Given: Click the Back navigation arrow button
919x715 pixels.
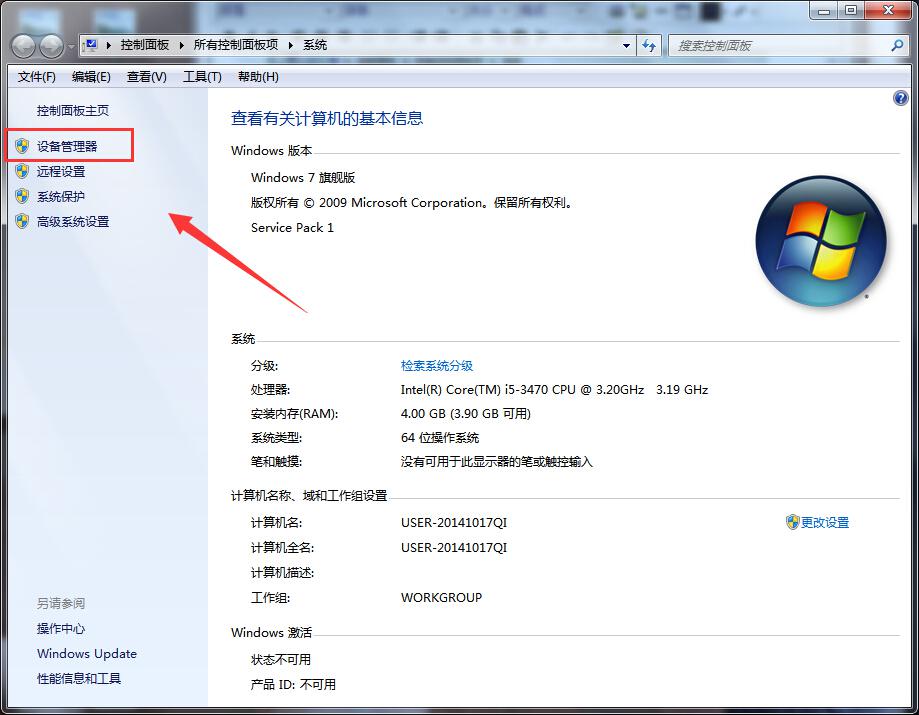Looking at the screenshot, I should coord(24,46).
